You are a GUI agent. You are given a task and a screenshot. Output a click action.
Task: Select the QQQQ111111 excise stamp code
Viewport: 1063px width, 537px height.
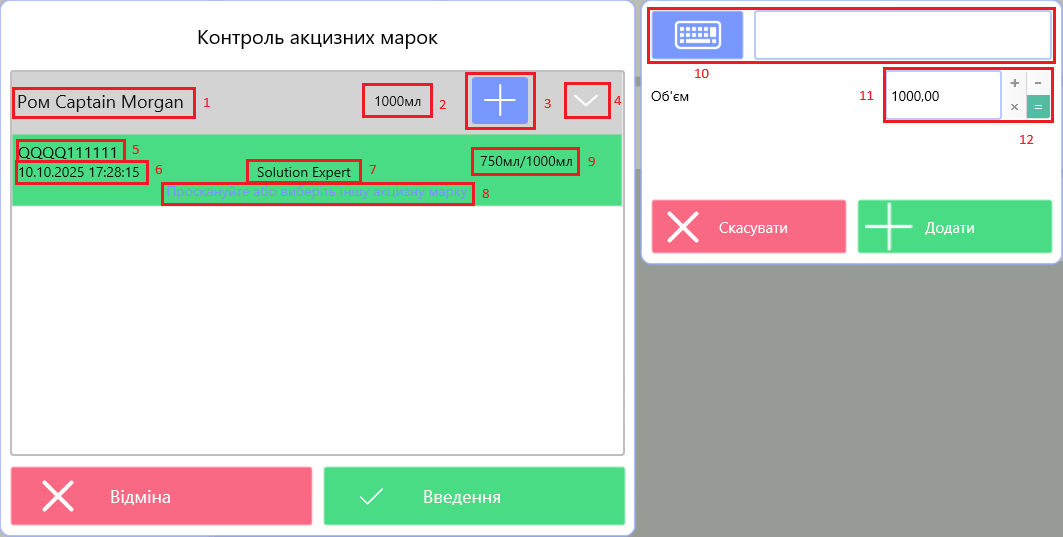[70, 152]
